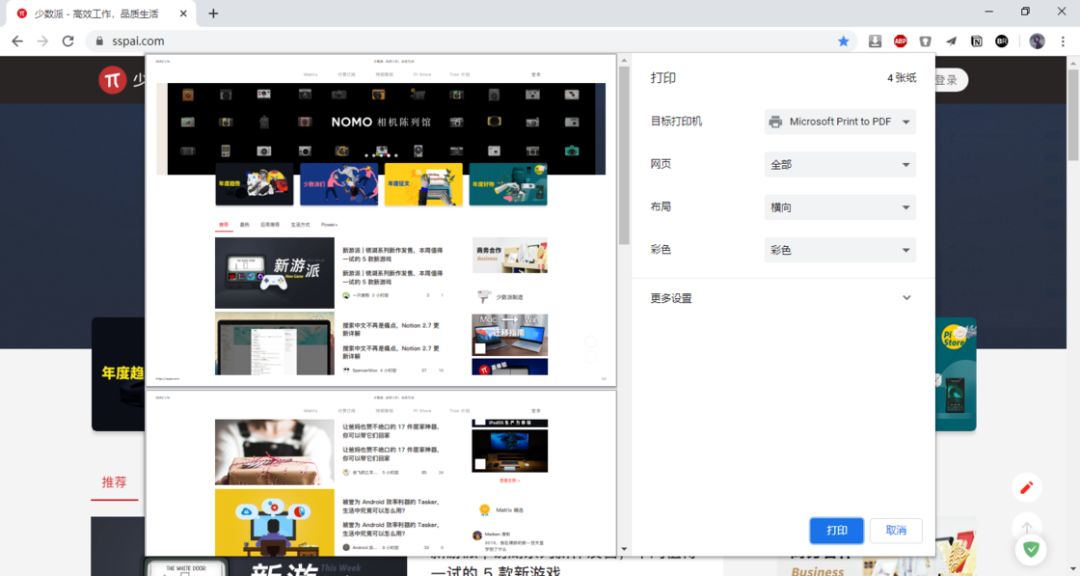
Task: Click the NOMO 相机陈列馆 banner in preview
Action: coord(381,129)
